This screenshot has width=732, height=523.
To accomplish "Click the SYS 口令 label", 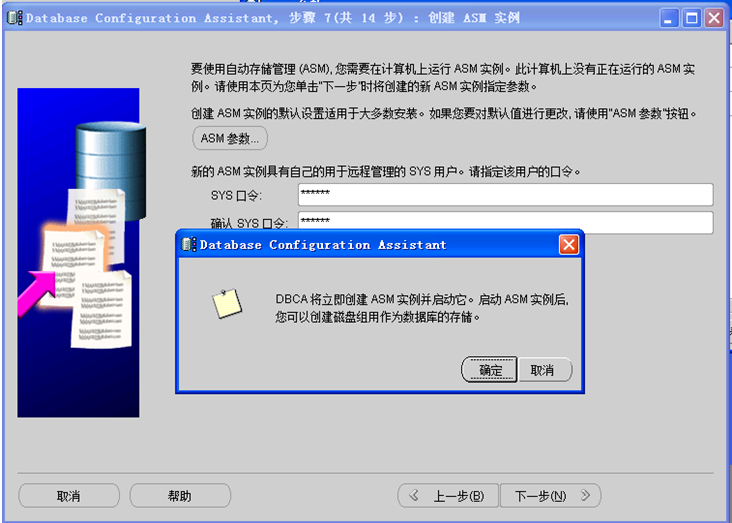I will tap(236, 196).
